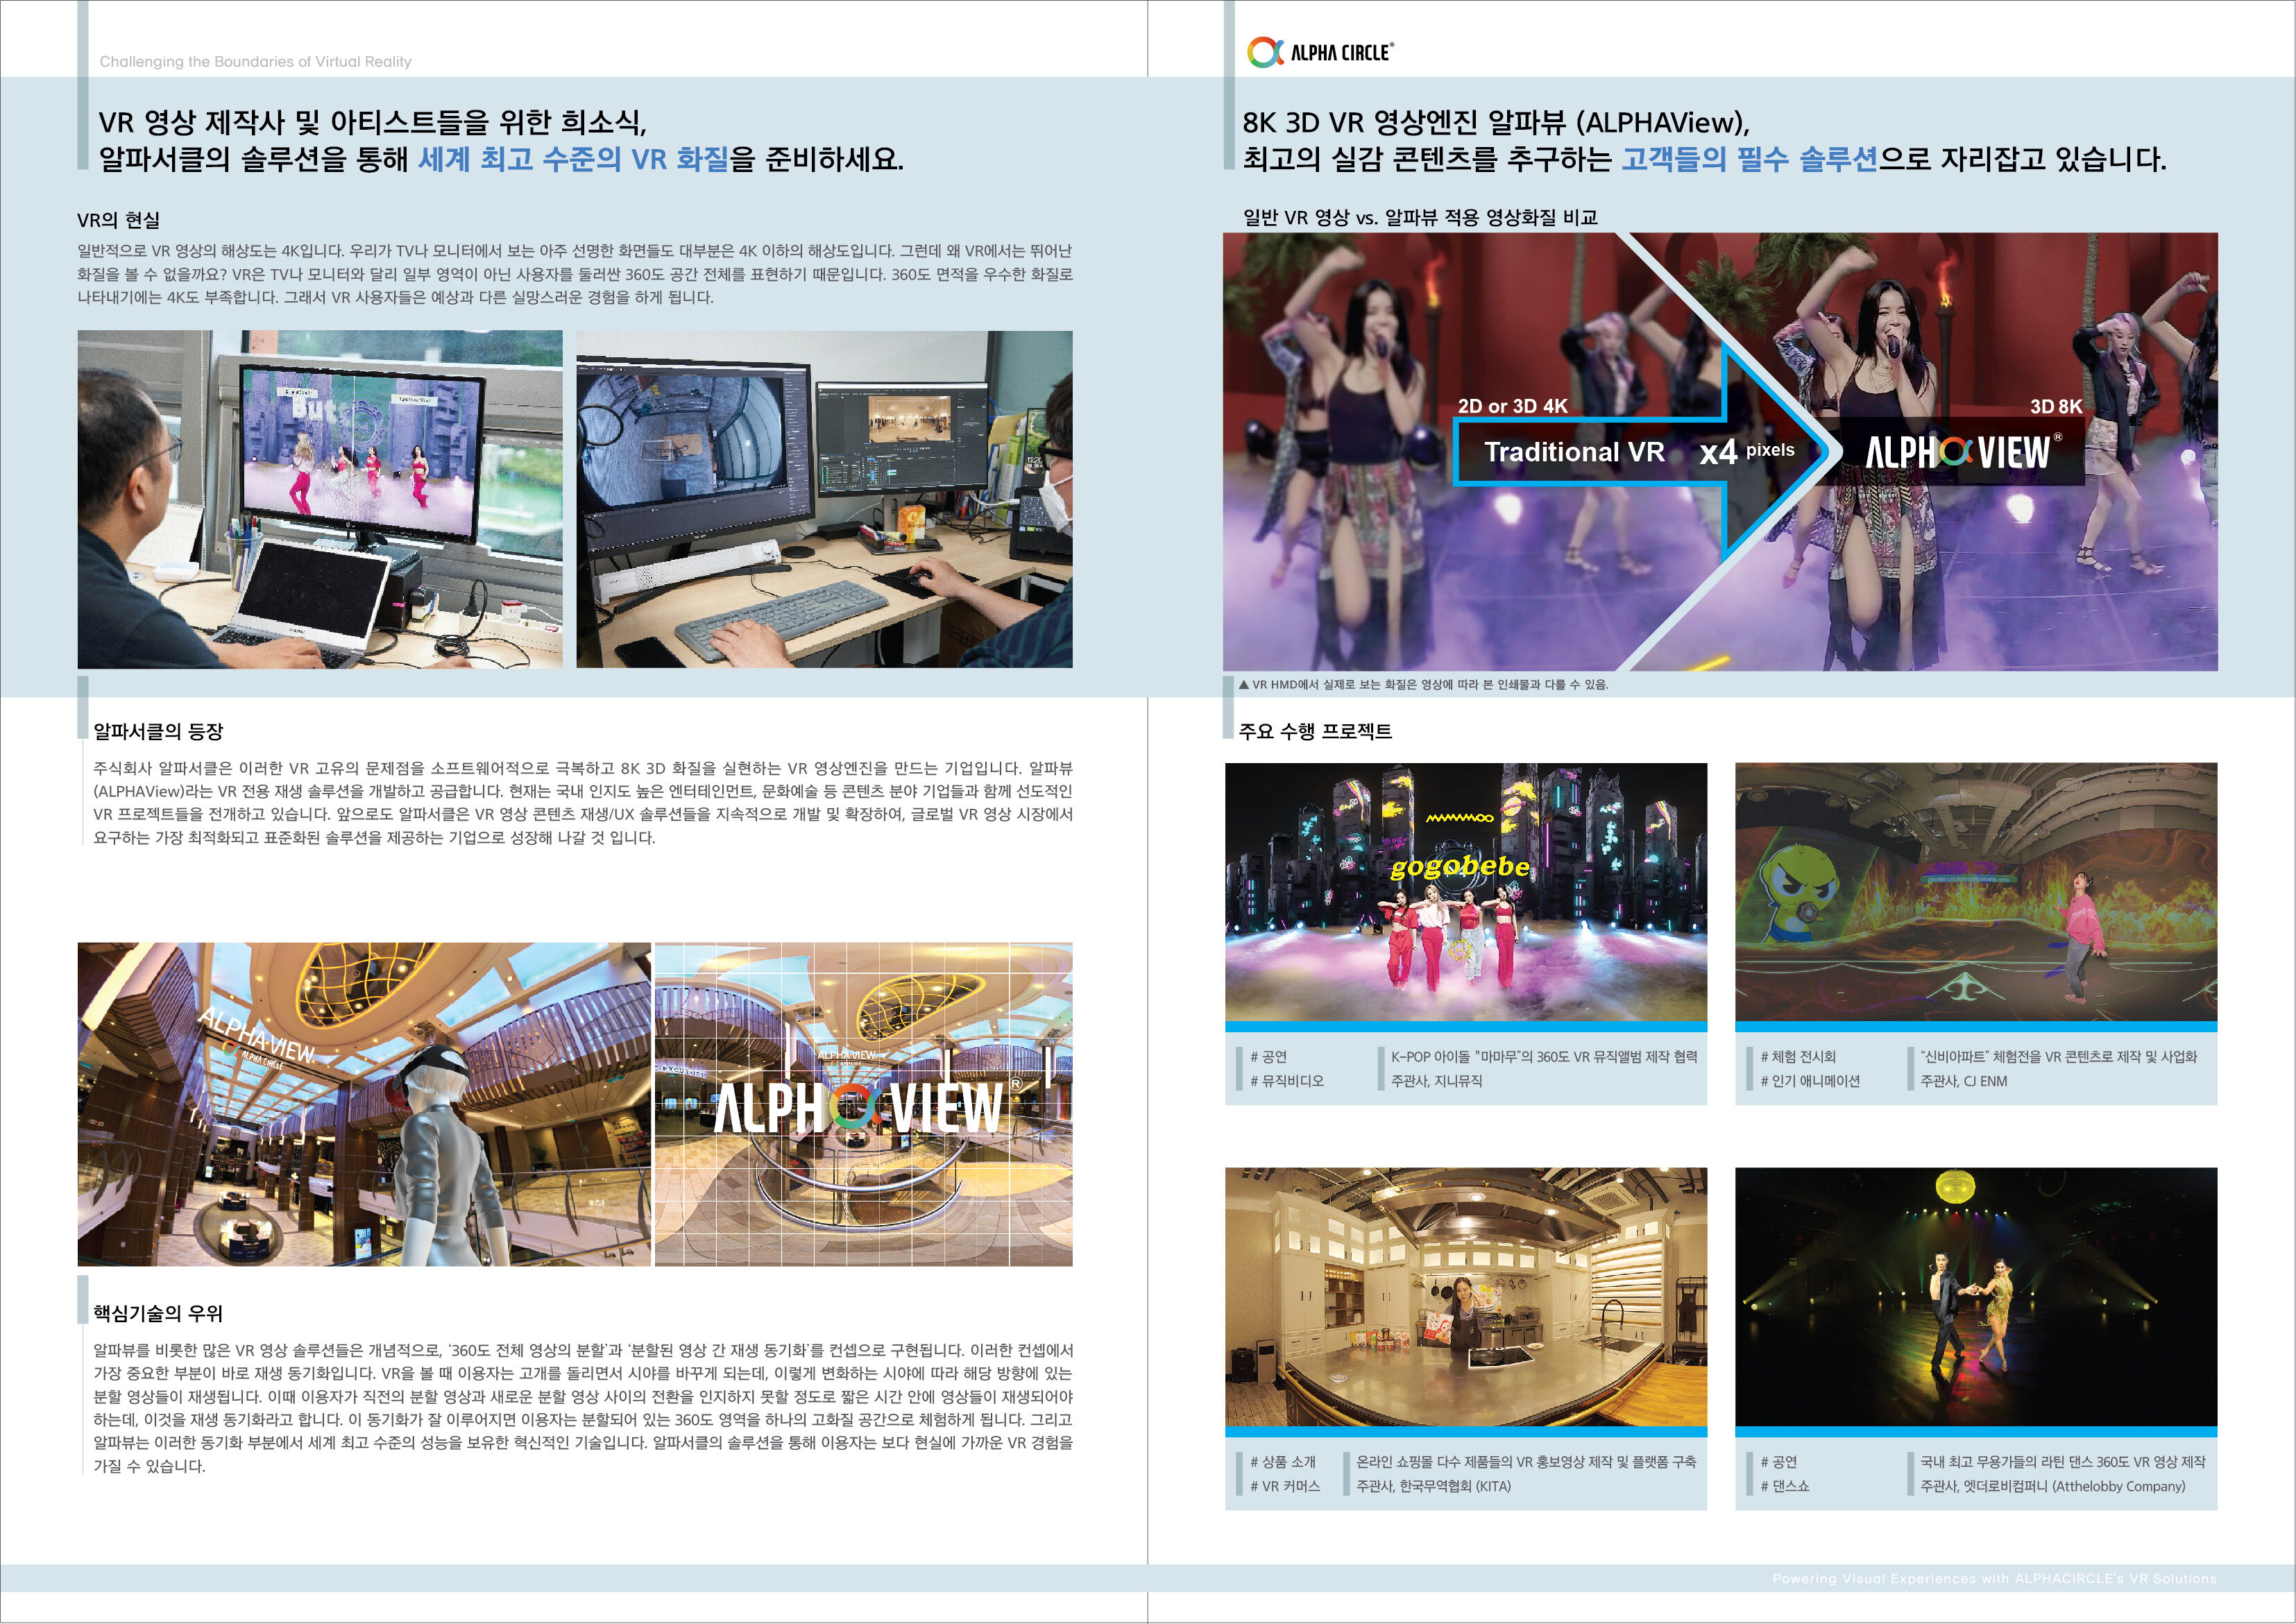2296x1624 pixels.
Task: Click '주관사, 지니뮤직' text
Action: pyautogui.click(x=1436, y=1080)
